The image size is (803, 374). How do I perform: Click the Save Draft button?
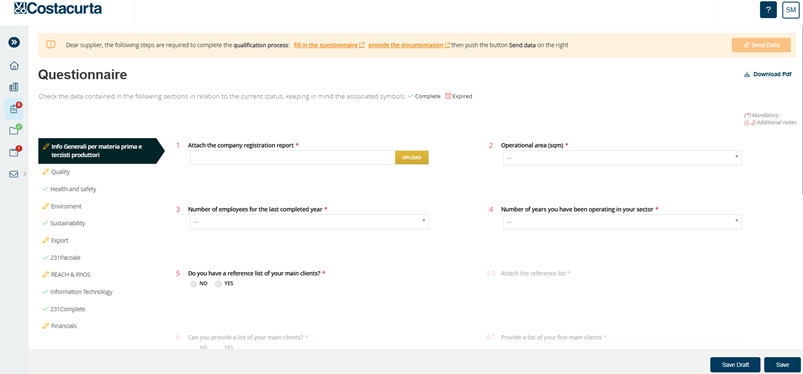tap(735, 365)
